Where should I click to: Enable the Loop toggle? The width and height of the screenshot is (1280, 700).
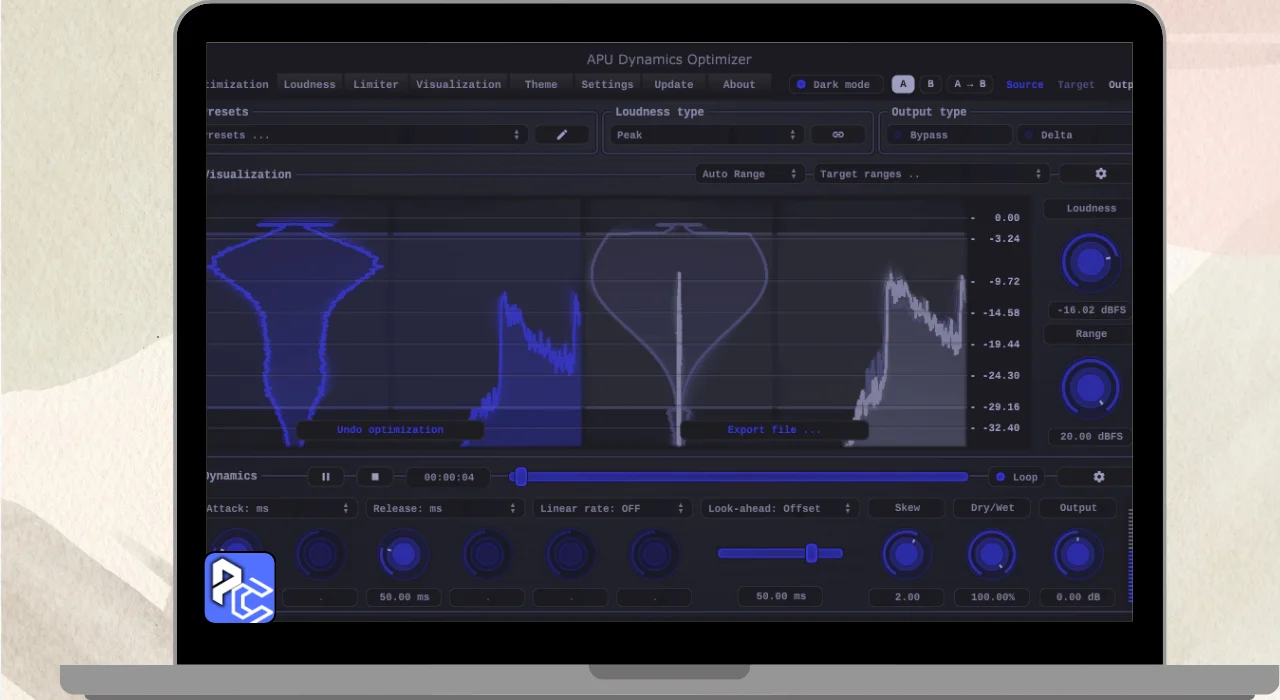[x=1016, y=477]
